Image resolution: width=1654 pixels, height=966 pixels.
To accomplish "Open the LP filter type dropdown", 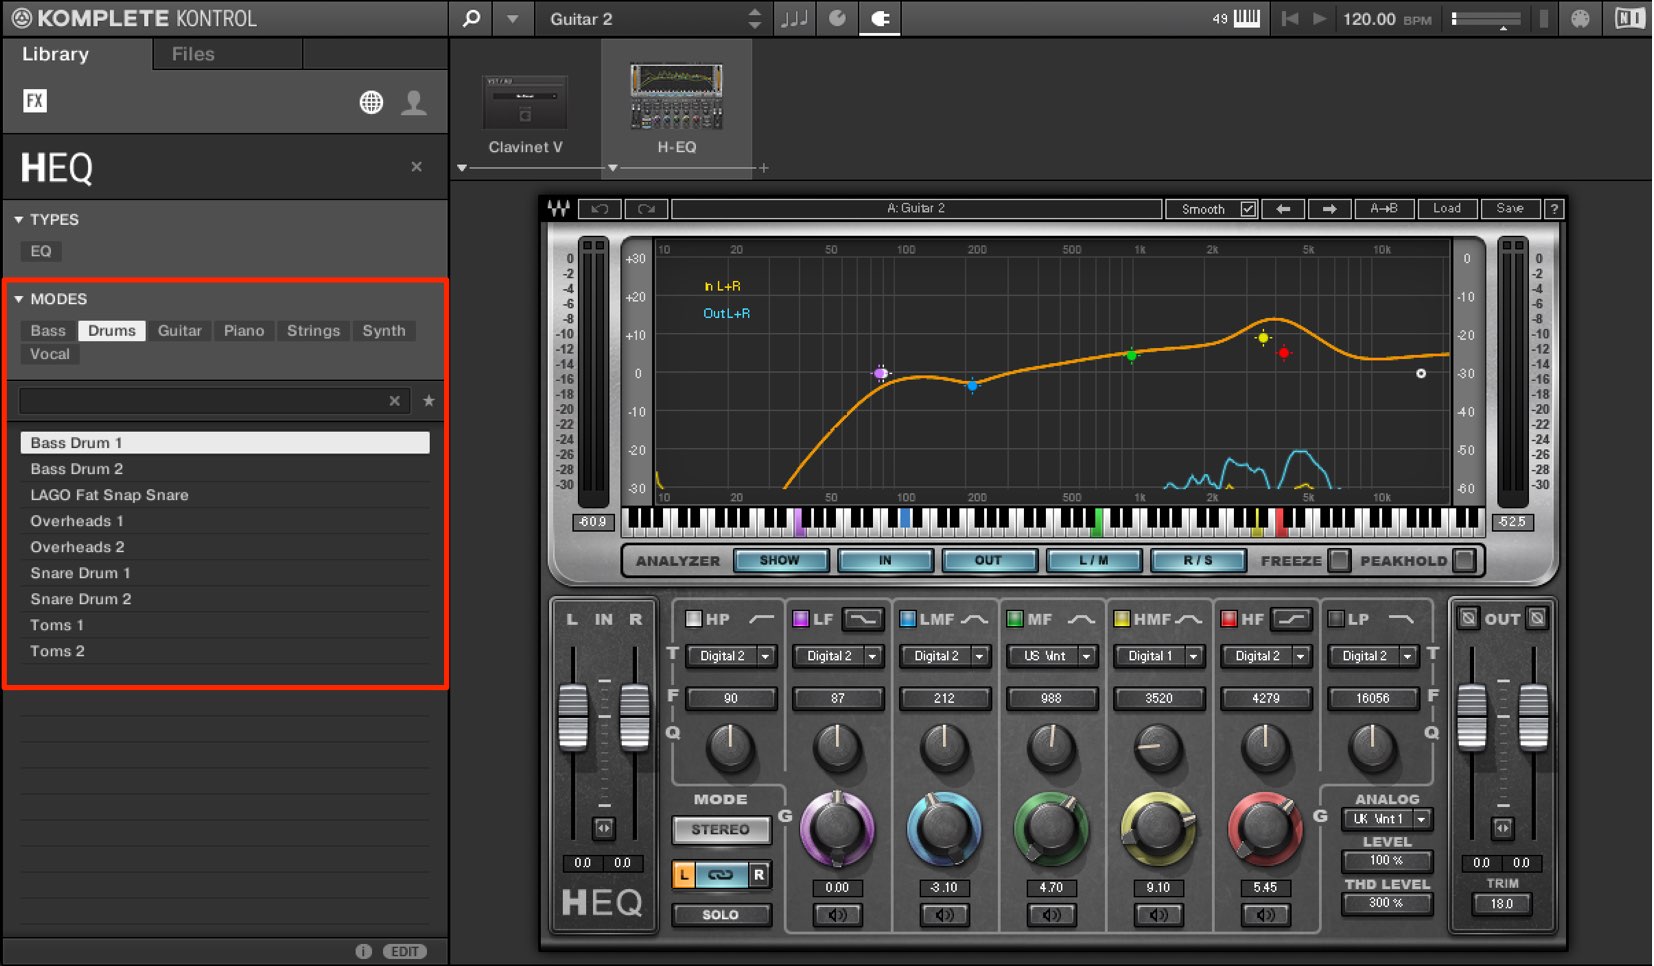I will (x=1408, y=656).
